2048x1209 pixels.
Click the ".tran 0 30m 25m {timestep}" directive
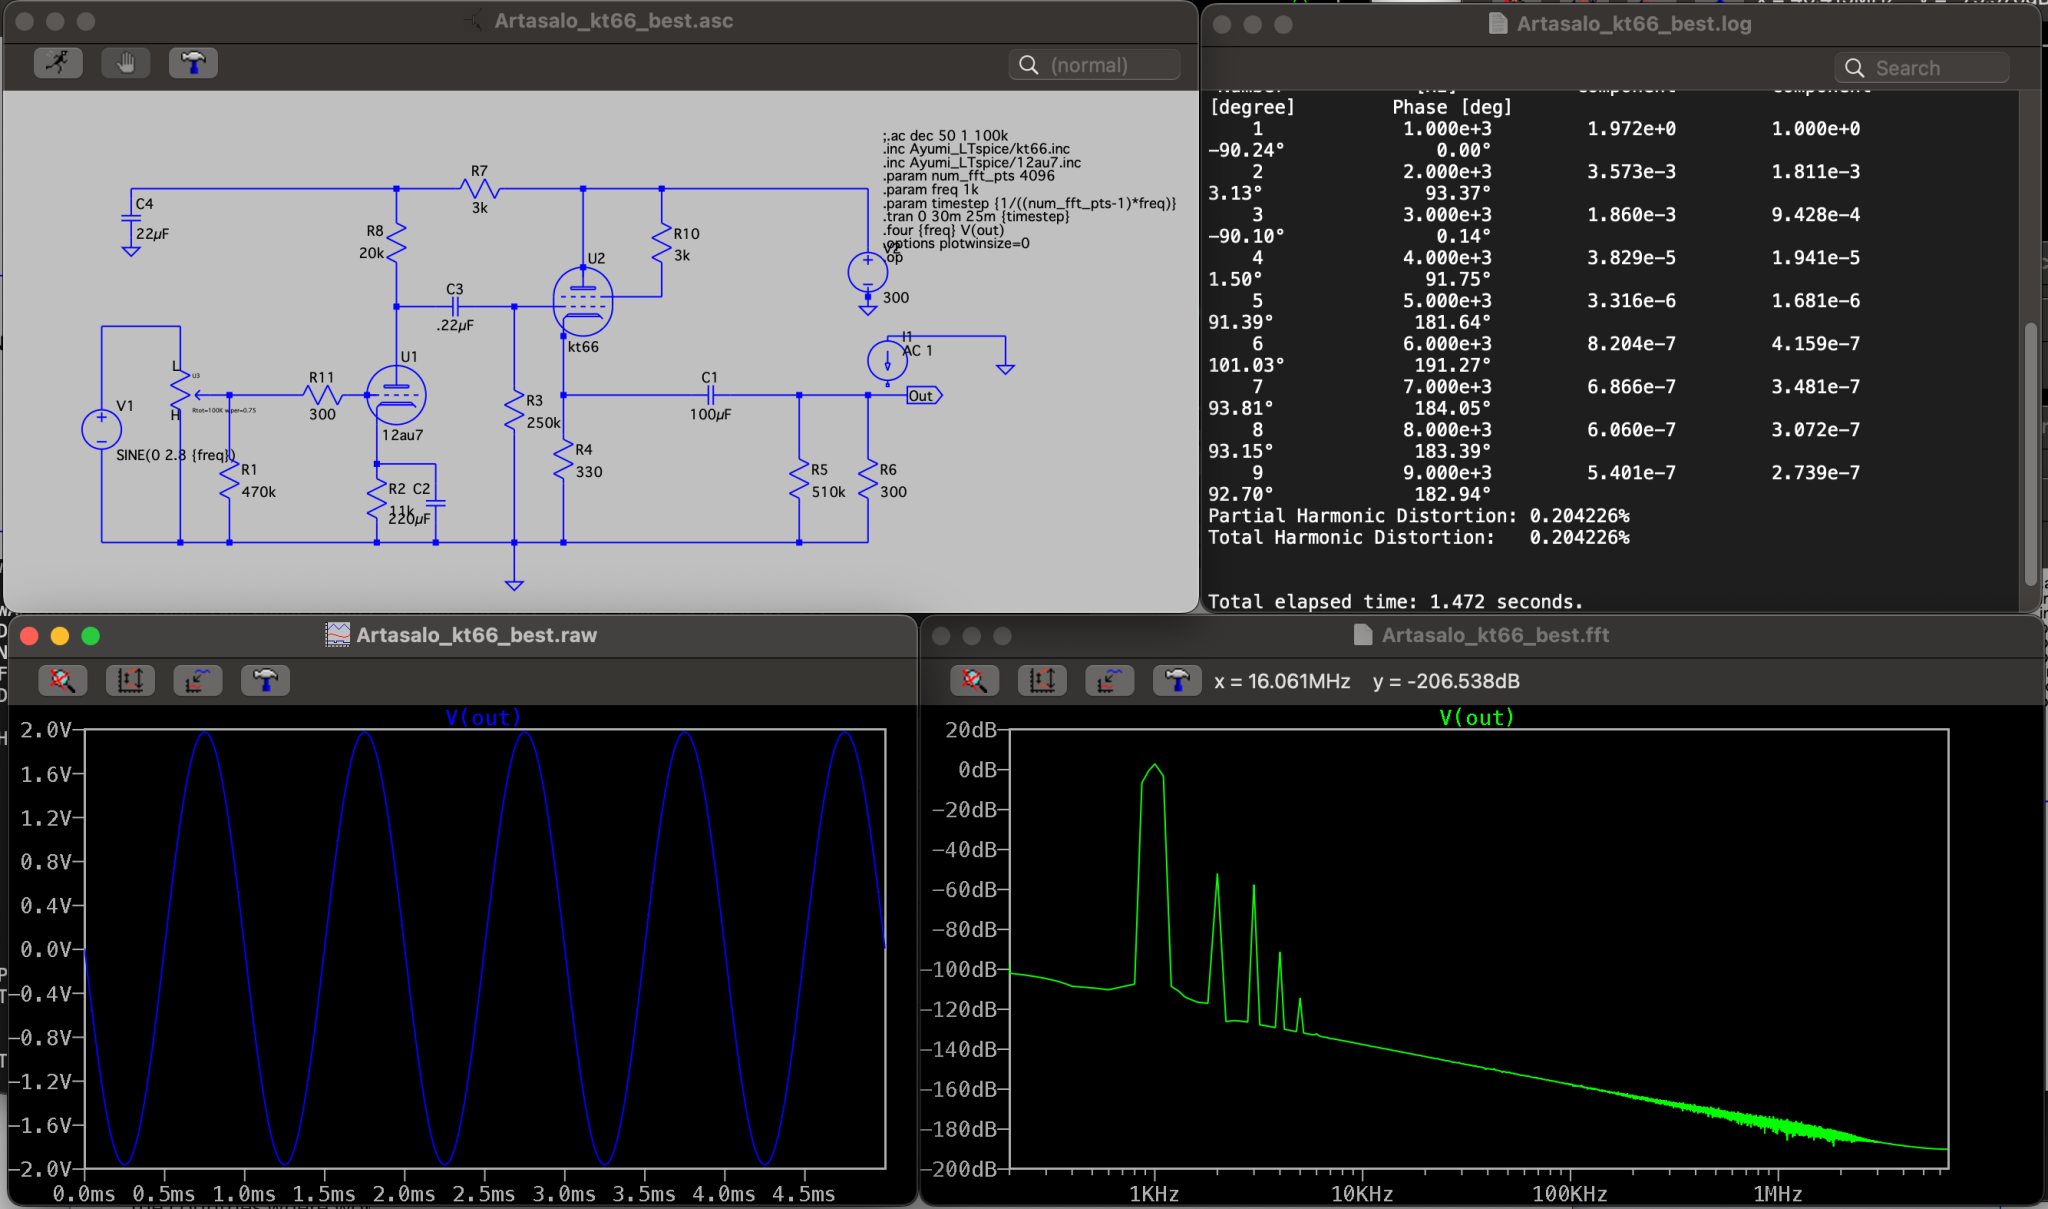coord(976,216)
